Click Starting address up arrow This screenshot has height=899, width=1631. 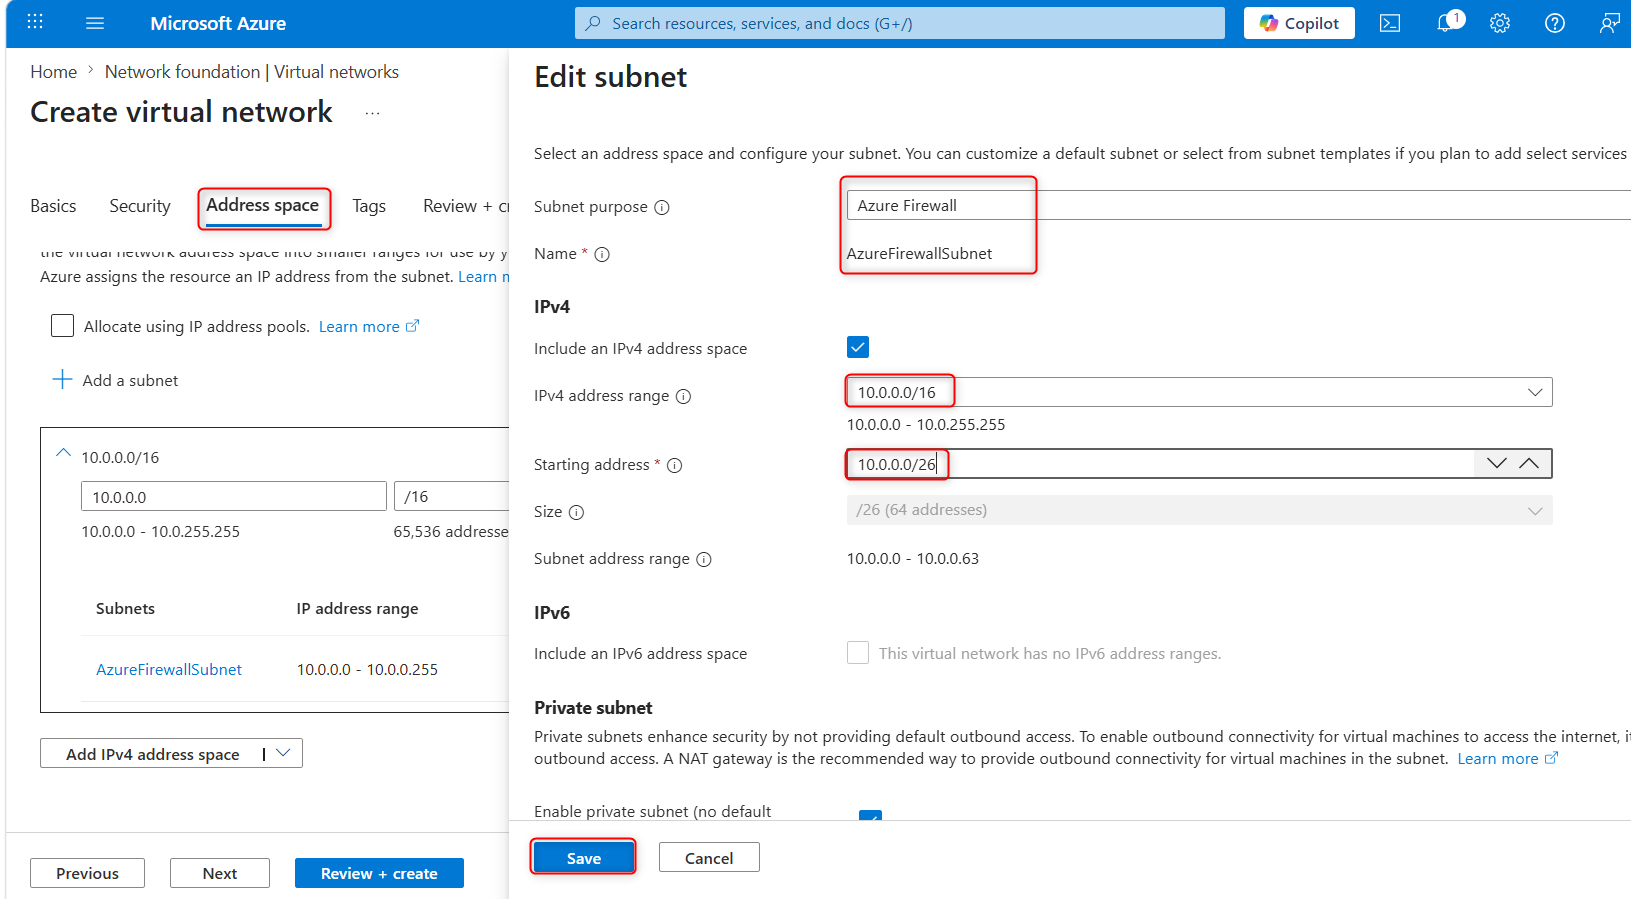click(1529, 463)
